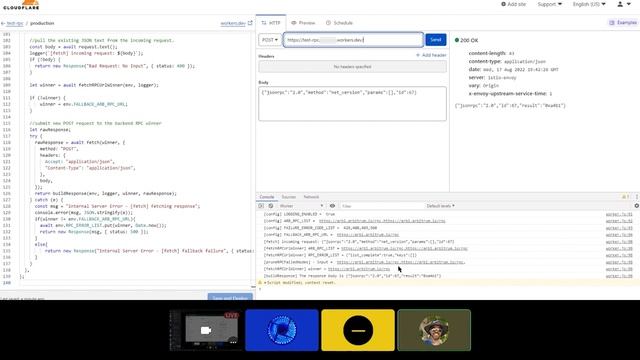
Task: Click the camera icon on the LIVE tile
Action: pyautogui.click(x=206, y=330)
